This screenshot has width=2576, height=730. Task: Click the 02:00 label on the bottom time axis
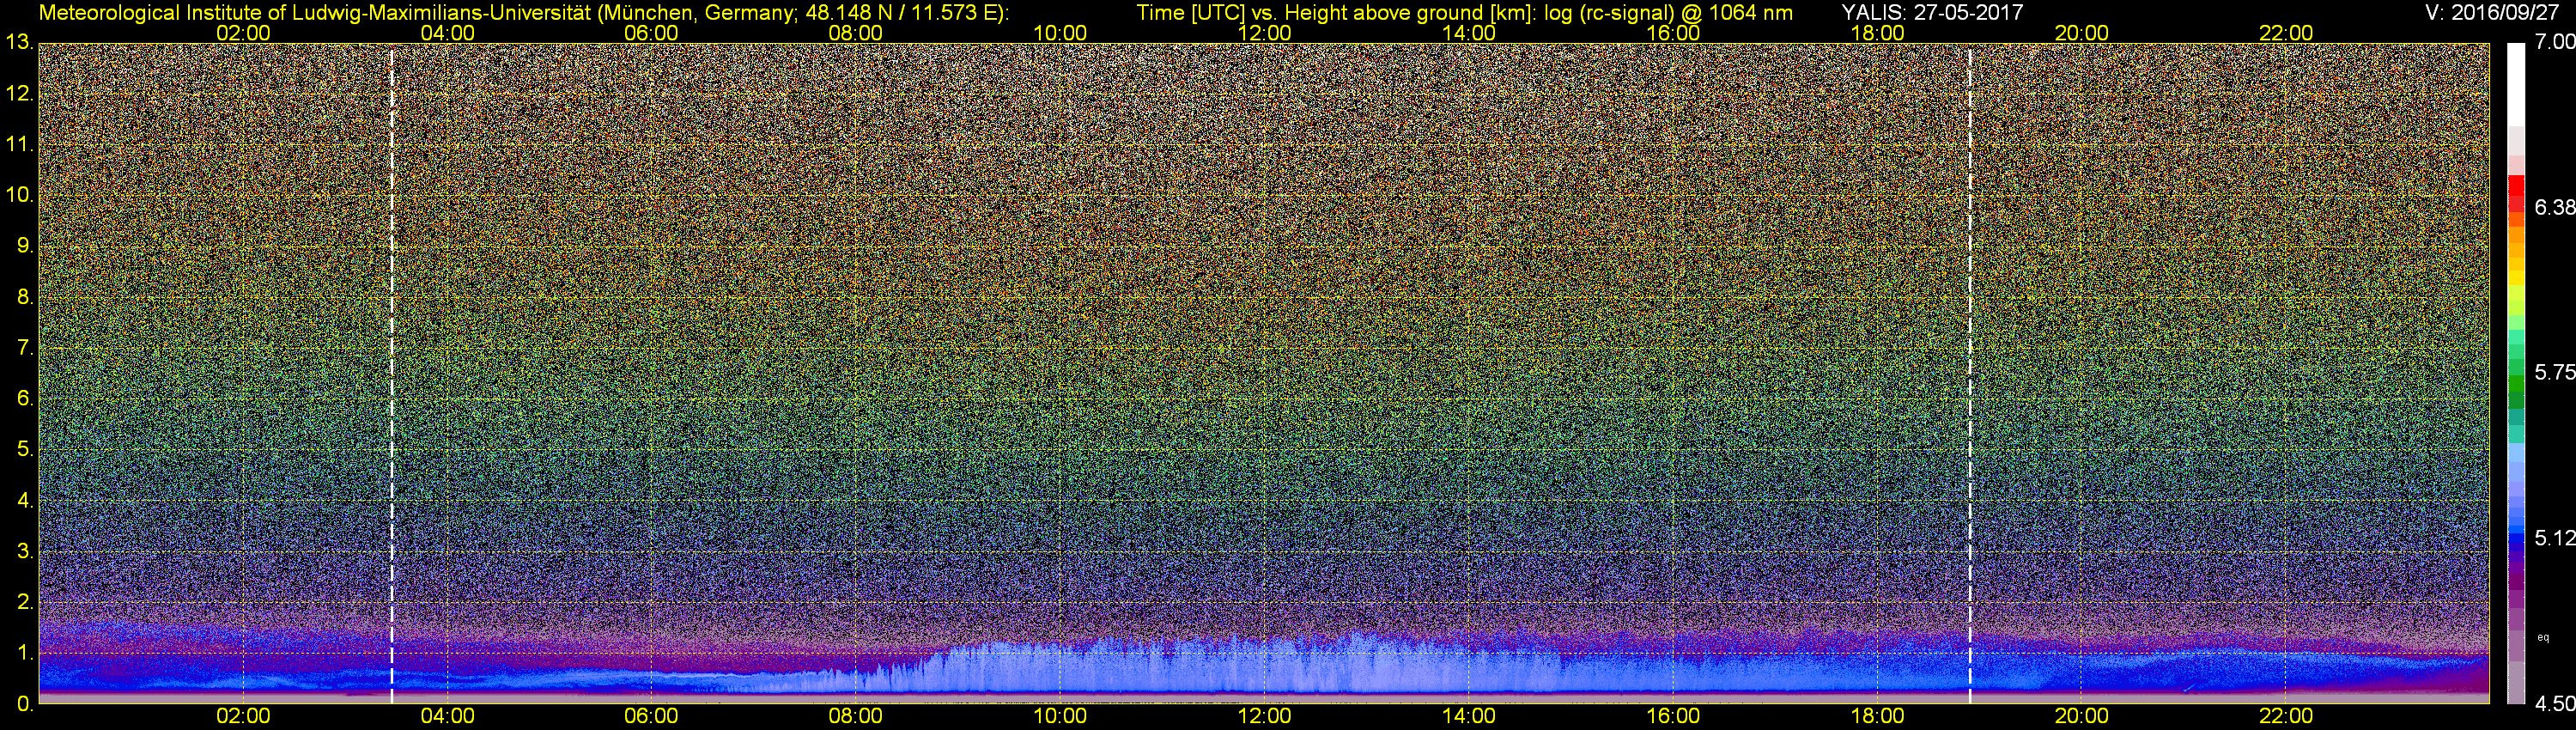pyautogui.click(x=243, y=716)
